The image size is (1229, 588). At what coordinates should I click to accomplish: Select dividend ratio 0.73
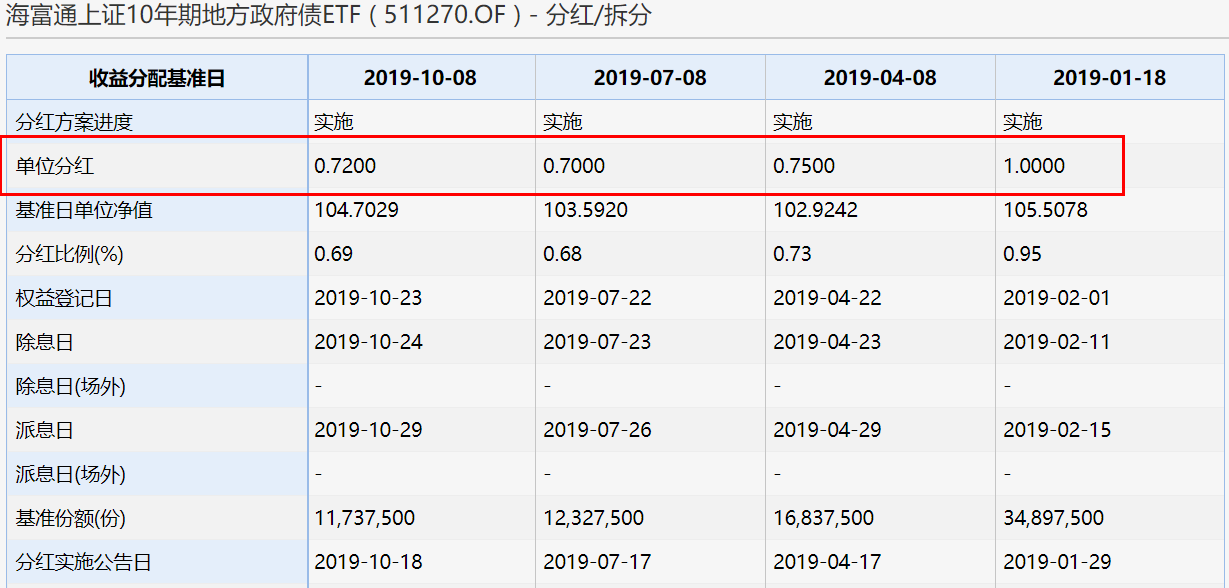pyautogui.click(x=792, y=254)
